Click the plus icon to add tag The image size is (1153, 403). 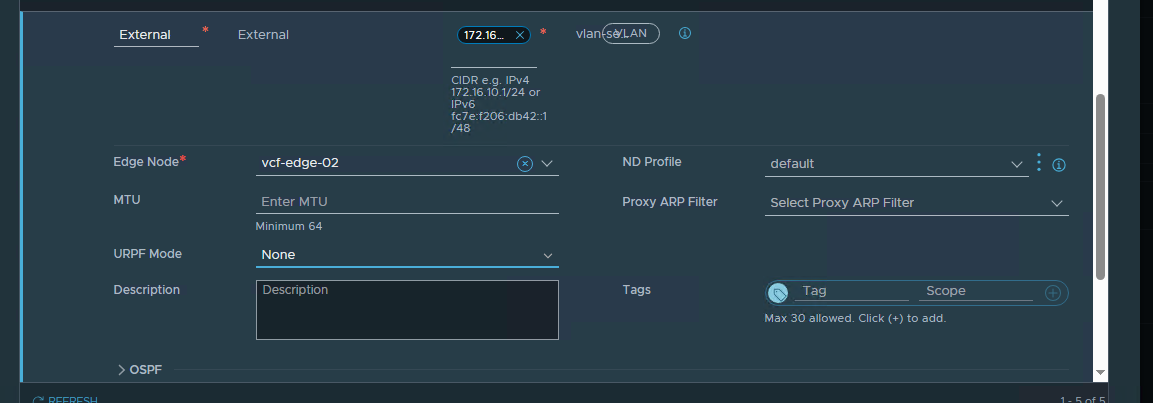tap(1052, 293)
